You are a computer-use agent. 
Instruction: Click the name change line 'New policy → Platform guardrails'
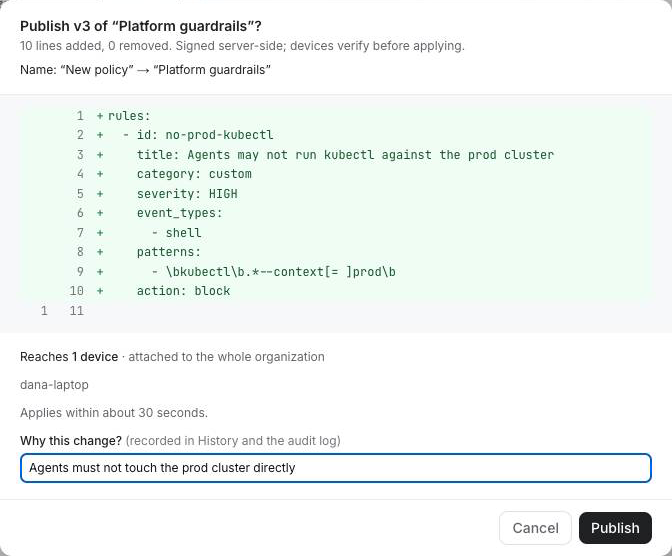click(145, 70)
